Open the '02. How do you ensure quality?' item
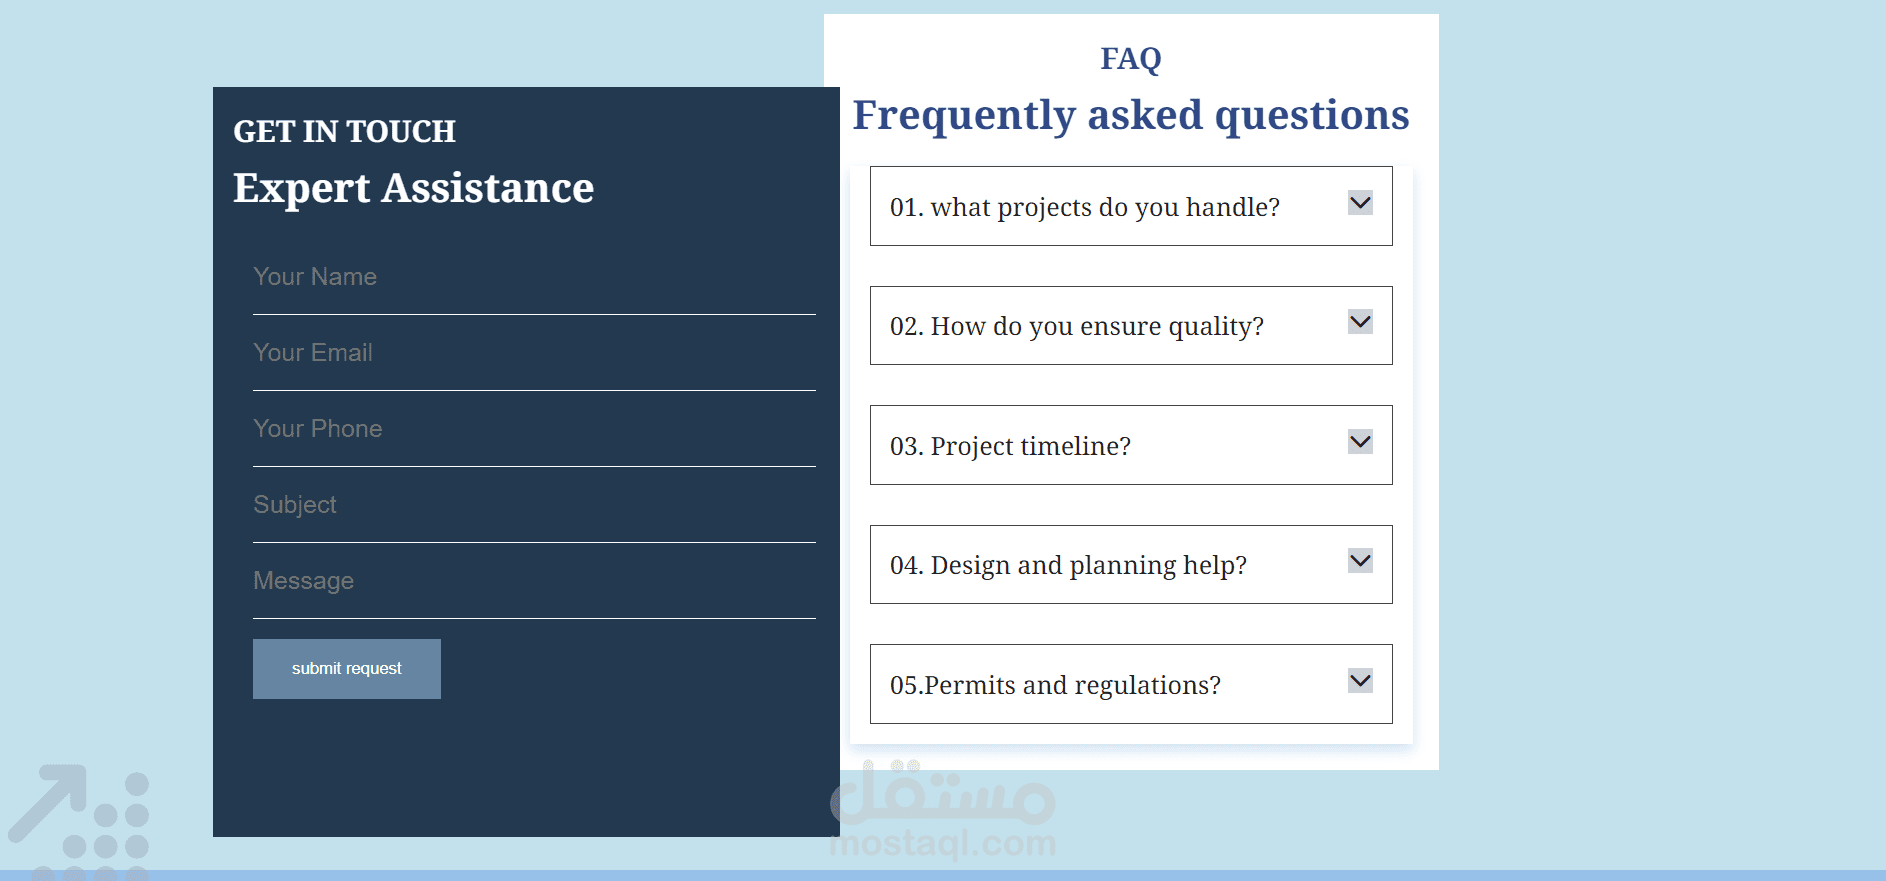The image size is (1886, 881). click(1077, 327)
